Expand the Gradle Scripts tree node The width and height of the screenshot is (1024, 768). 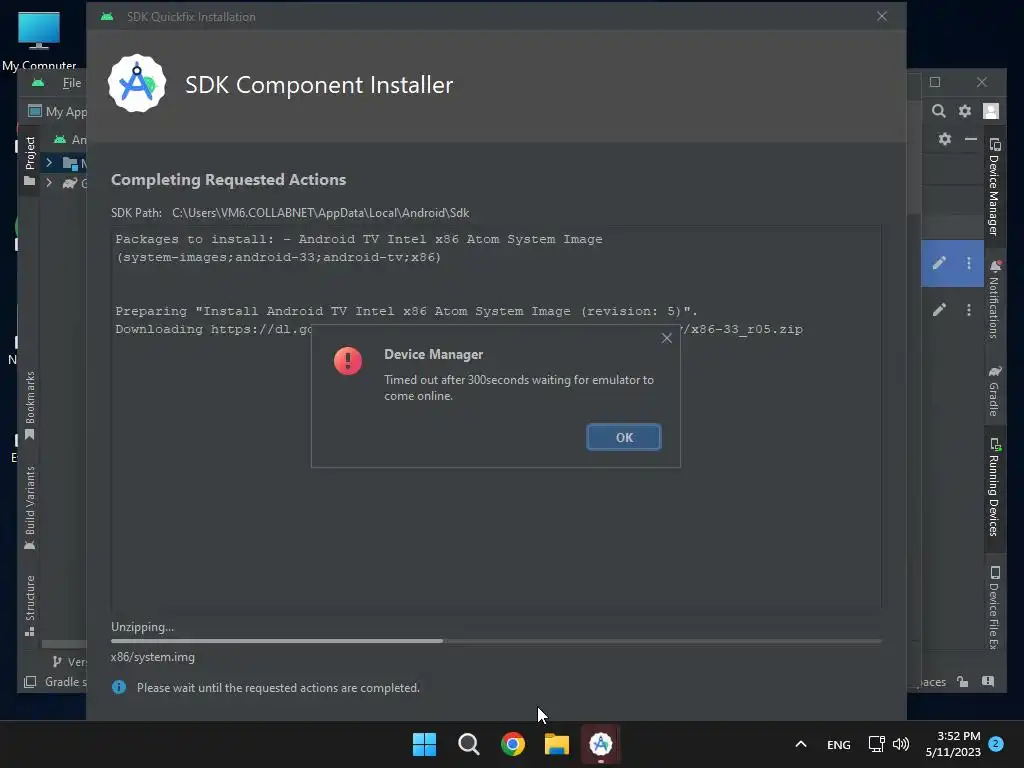tap(49, 184)
